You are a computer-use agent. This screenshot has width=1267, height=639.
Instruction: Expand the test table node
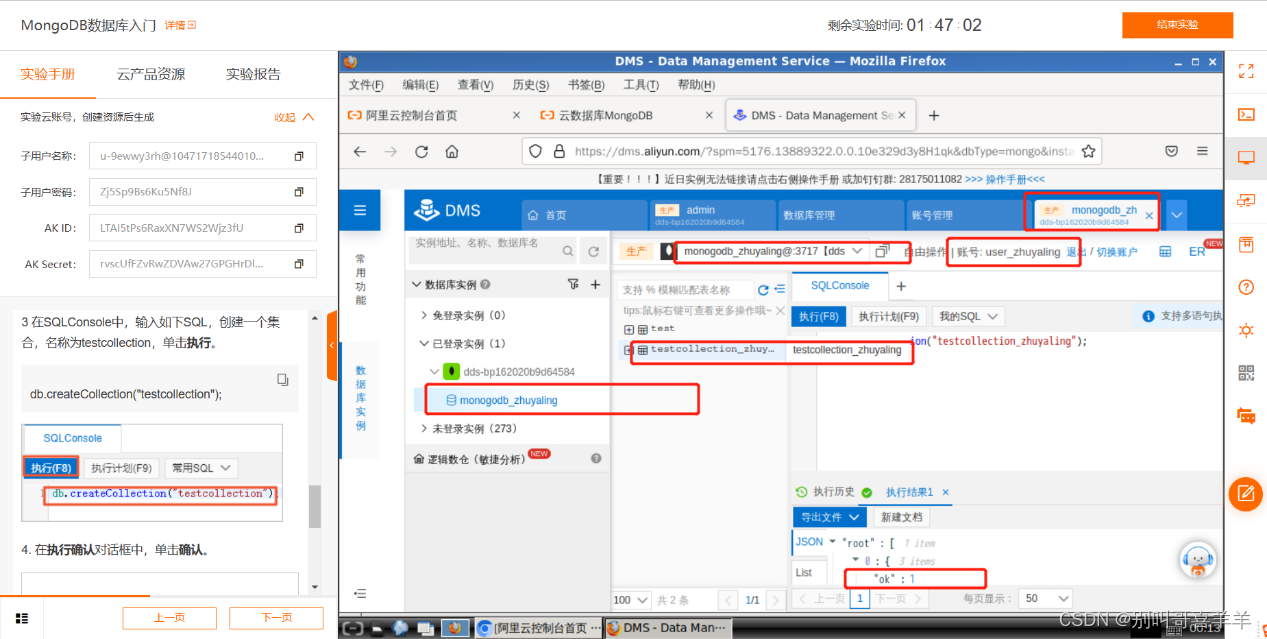tap(628, 329)
